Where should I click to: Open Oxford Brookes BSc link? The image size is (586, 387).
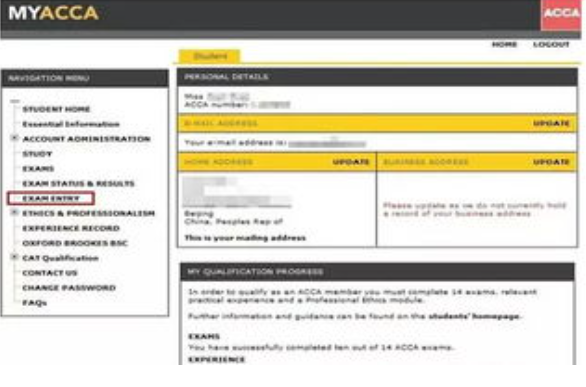[75, 243]
